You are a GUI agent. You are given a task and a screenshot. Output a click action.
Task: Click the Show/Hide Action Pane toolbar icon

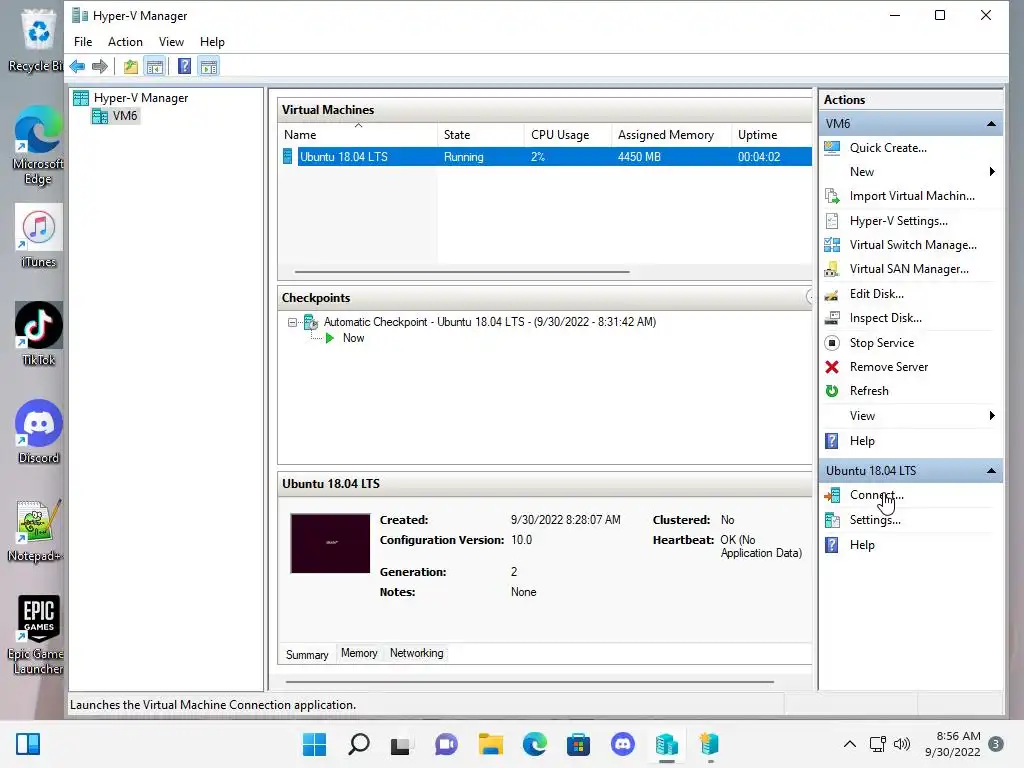[x=209, y=66]
